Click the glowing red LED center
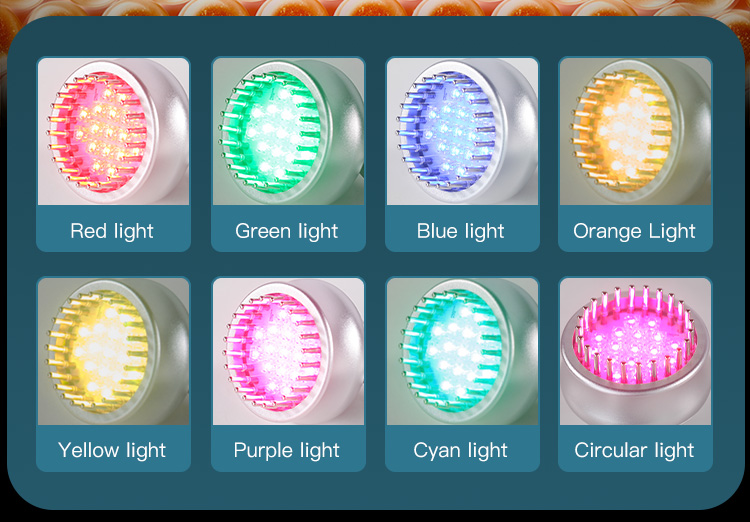 coord(102,132)
